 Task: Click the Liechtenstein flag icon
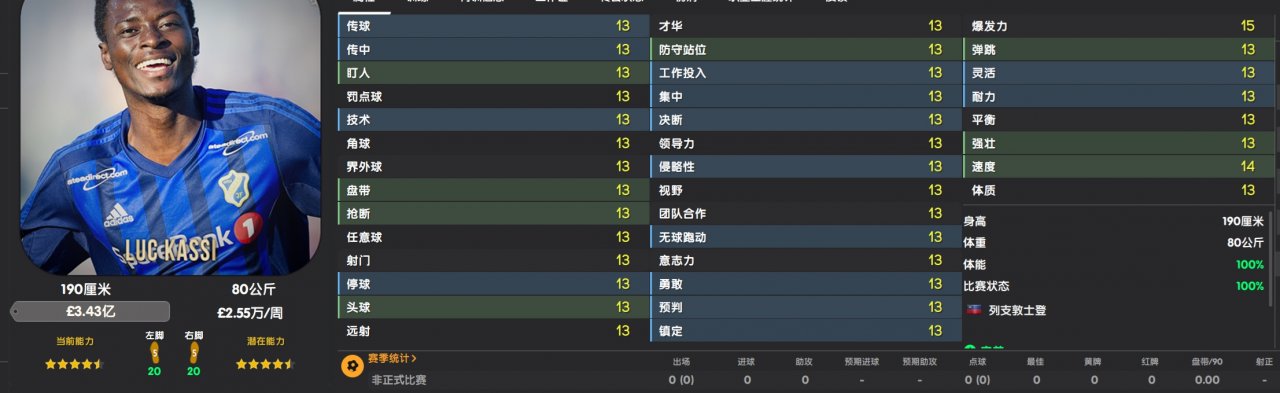974,310
